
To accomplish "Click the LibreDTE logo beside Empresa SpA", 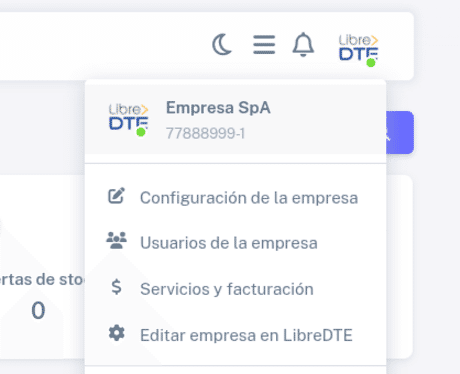I will pyautogui.click(x=128, y=120).
